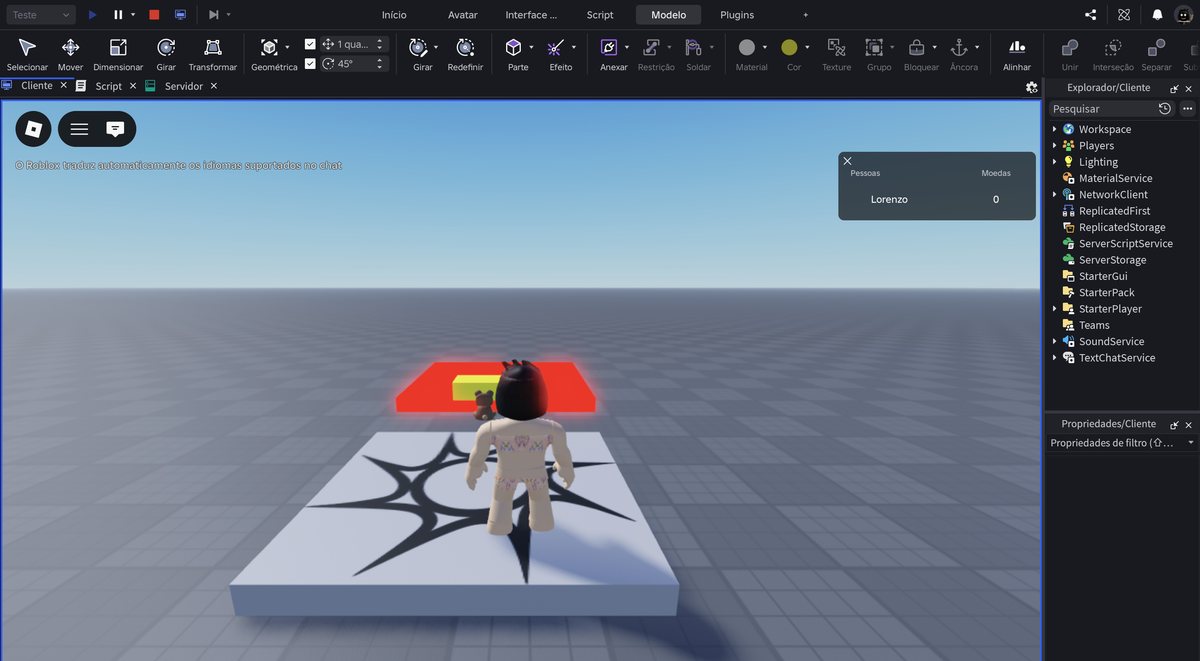The image size is (1200, 661).
Task: Pause the running test
Action: click(118, 15)
